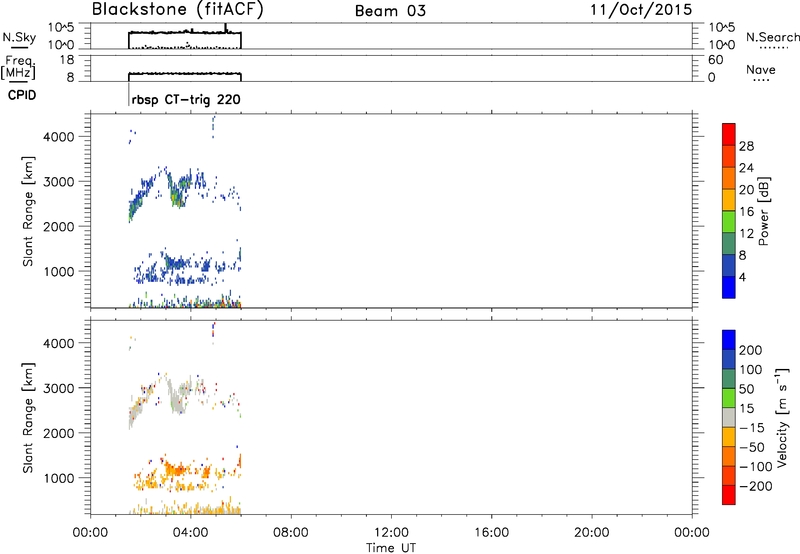Image resolution: width=800 pixels, height=554 pixels.
Task: Click '28' on the power colorbar scale
Action: coord(746,146)
